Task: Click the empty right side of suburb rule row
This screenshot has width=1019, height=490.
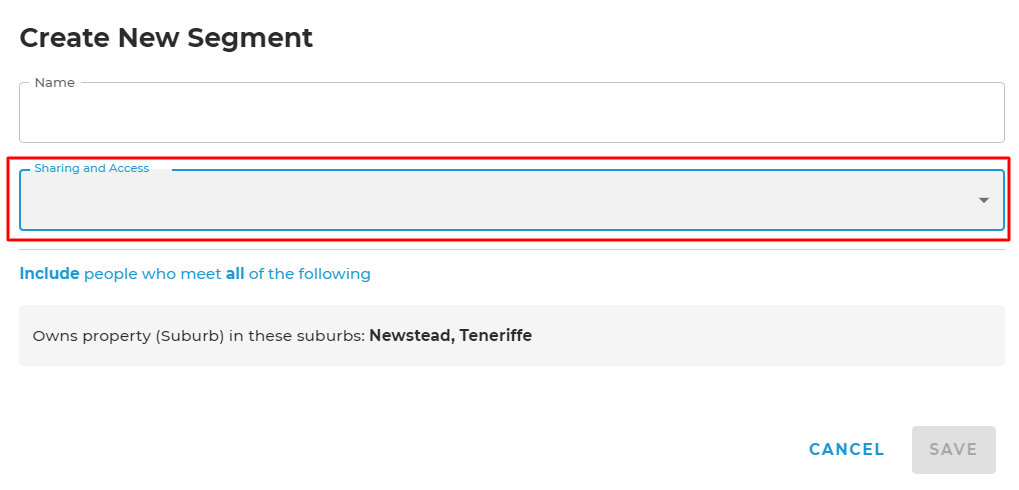Action: [800, 336]
